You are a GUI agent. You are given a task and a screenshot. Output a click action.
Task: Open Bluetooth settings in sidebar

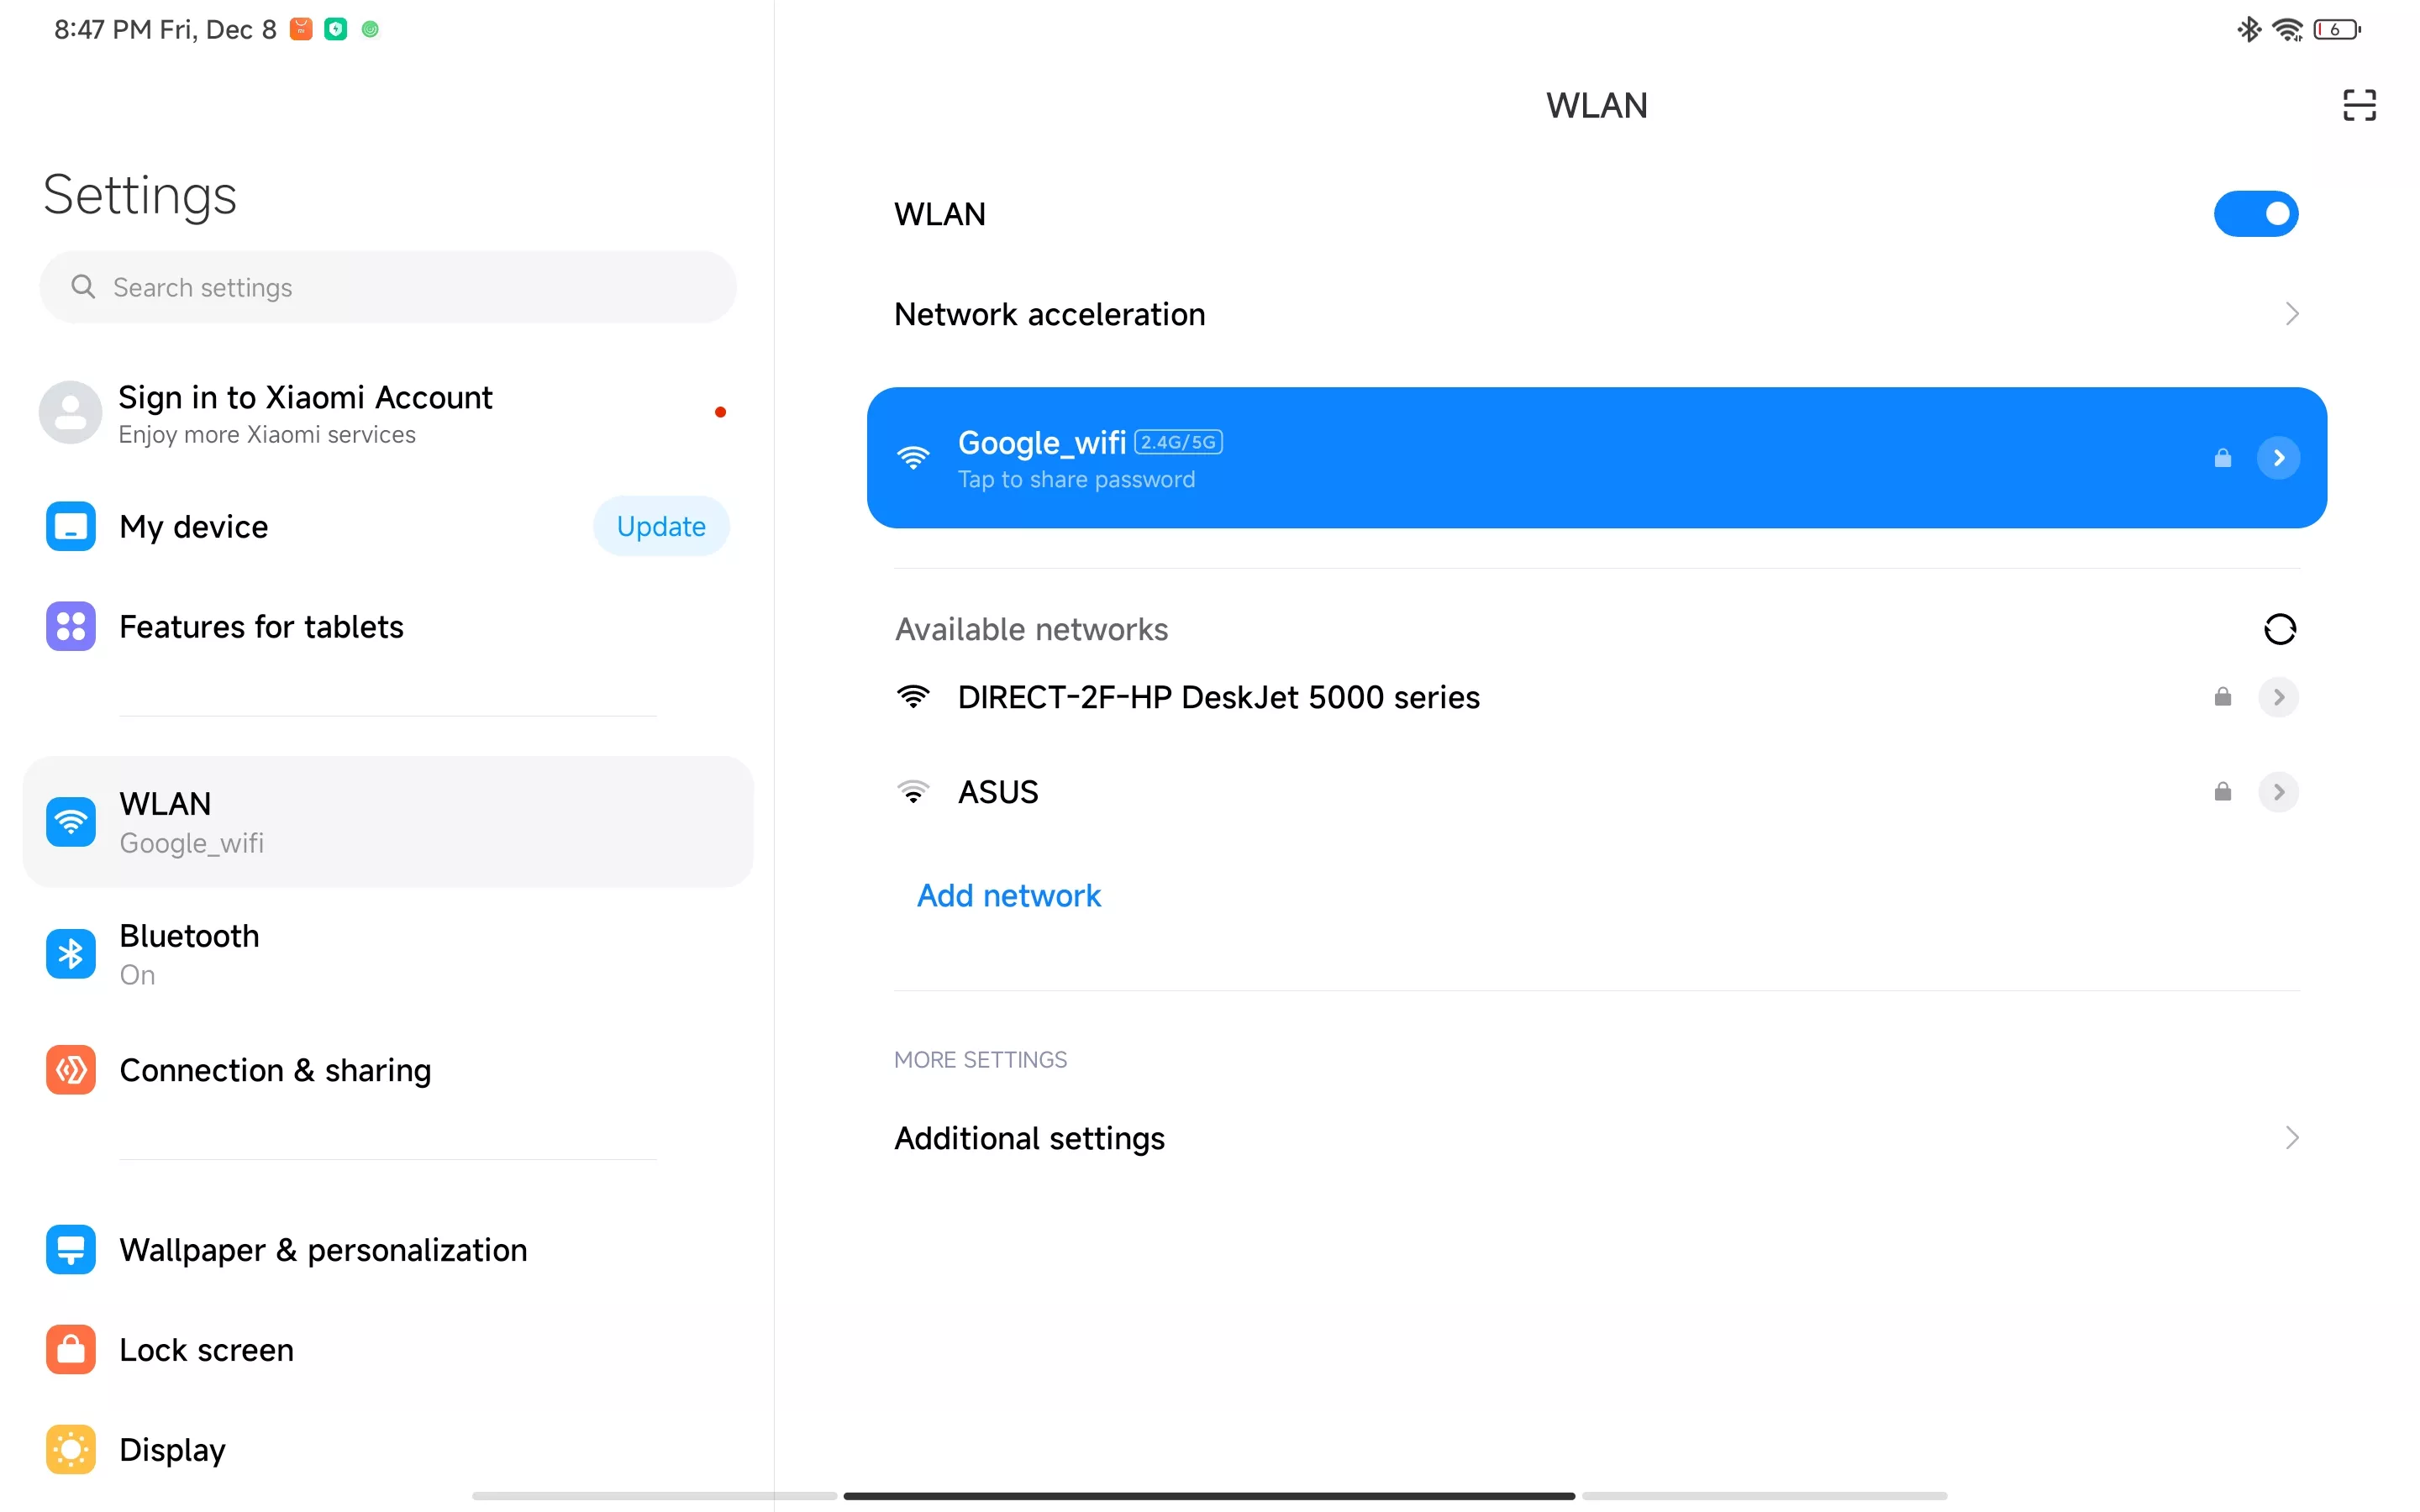pos(388,954)
